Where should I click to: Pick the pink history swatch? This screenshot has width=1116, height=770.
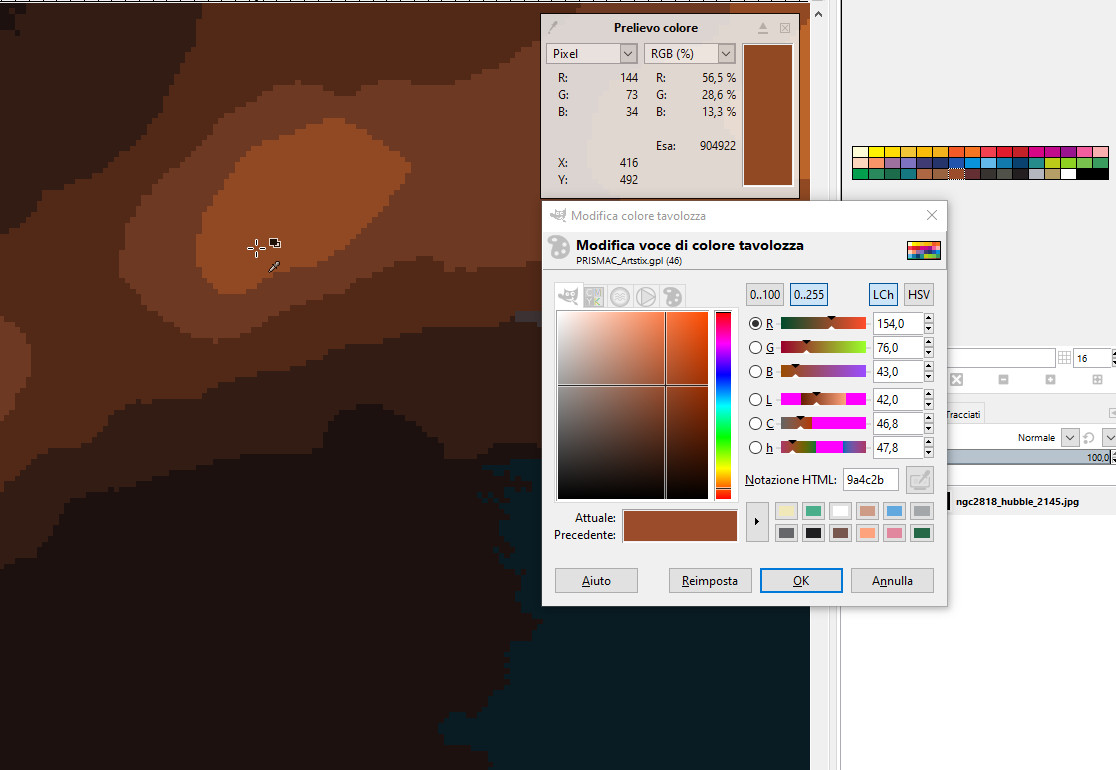(x=895, y=533)
